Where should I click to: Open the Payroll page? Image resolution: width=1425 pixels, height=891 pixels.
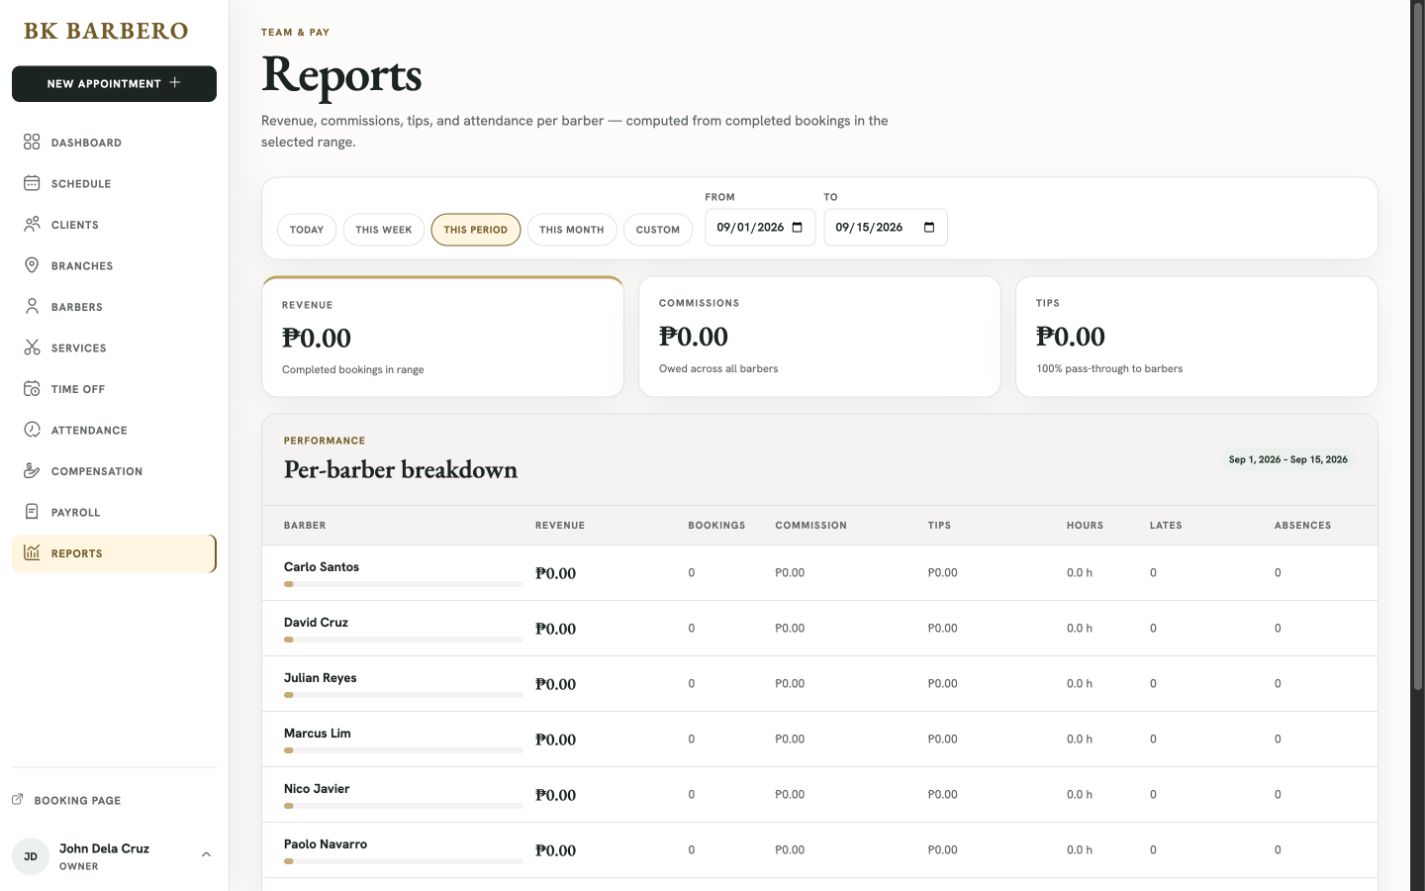point(114,511)
